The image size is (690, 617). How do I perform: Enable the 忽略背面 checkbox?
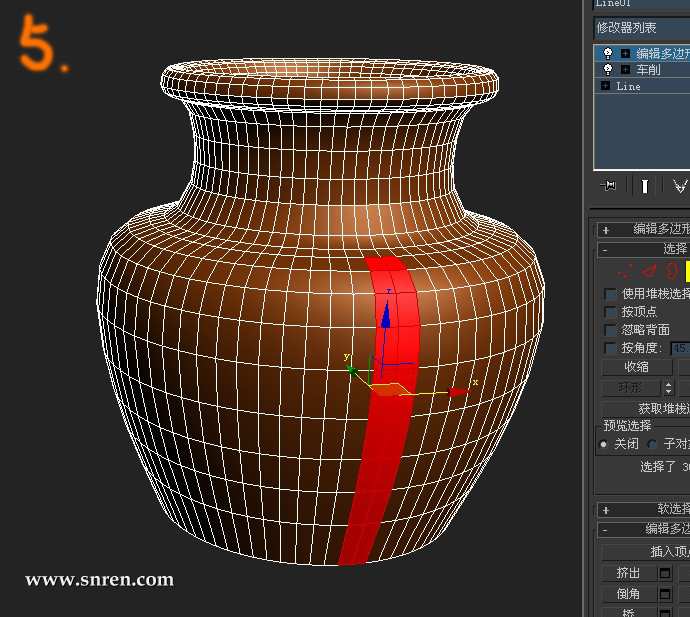tap(610, 331)
